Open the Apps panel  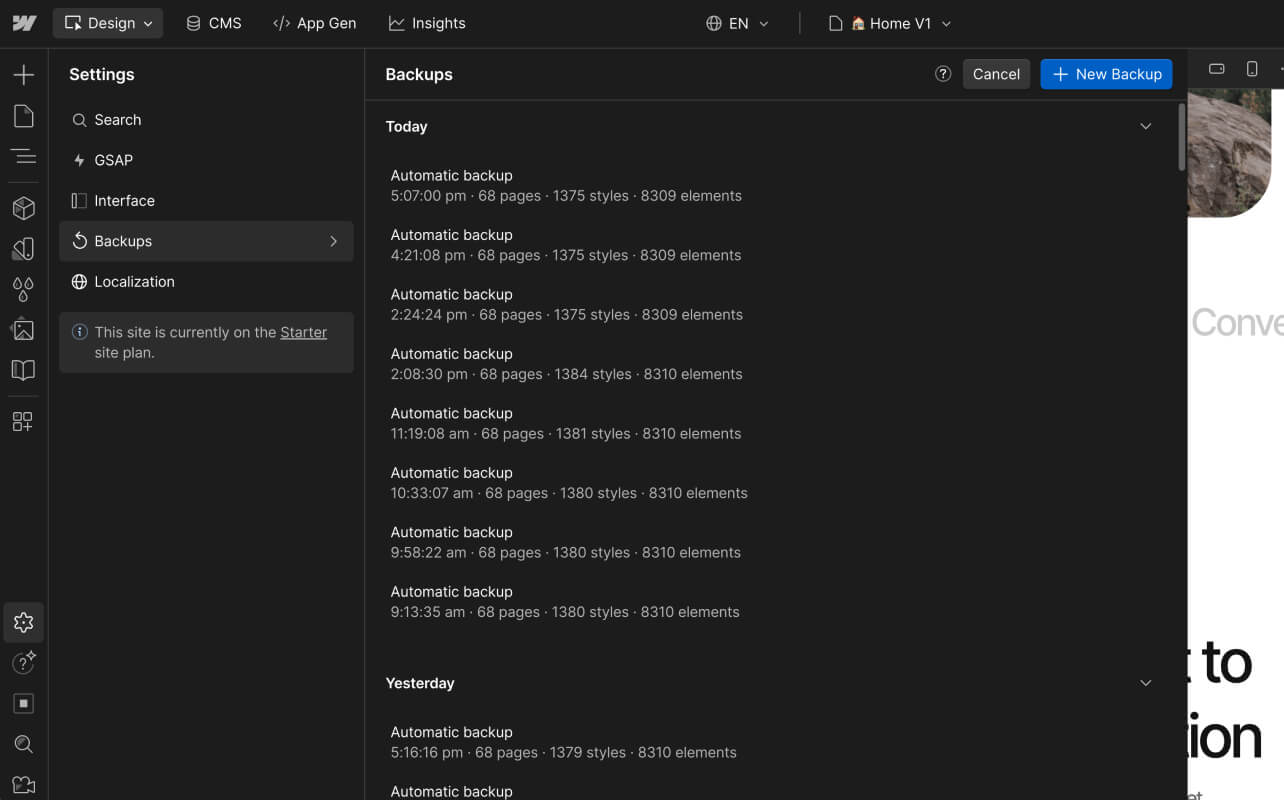[x=23, y=421]
